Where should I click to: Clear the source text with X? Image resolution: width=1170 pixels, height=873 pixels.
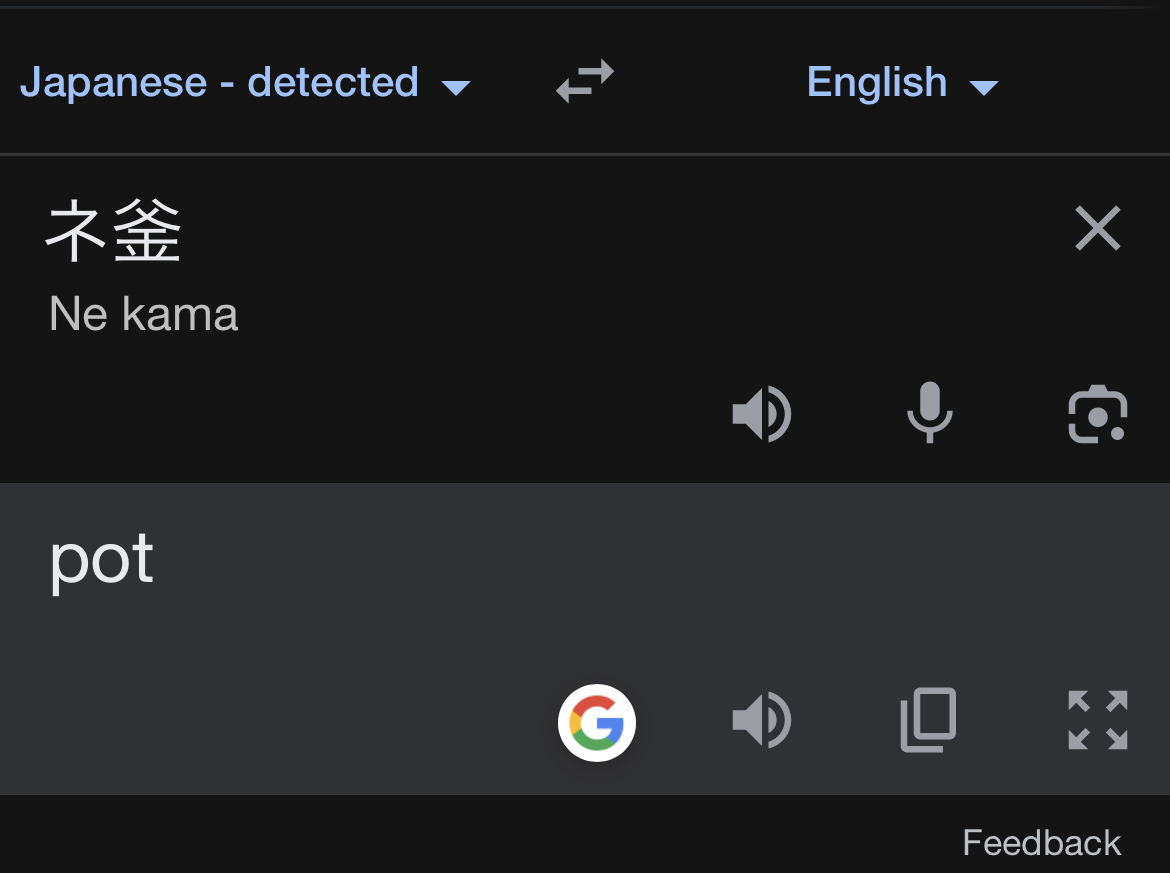[x=1097, y=229]
